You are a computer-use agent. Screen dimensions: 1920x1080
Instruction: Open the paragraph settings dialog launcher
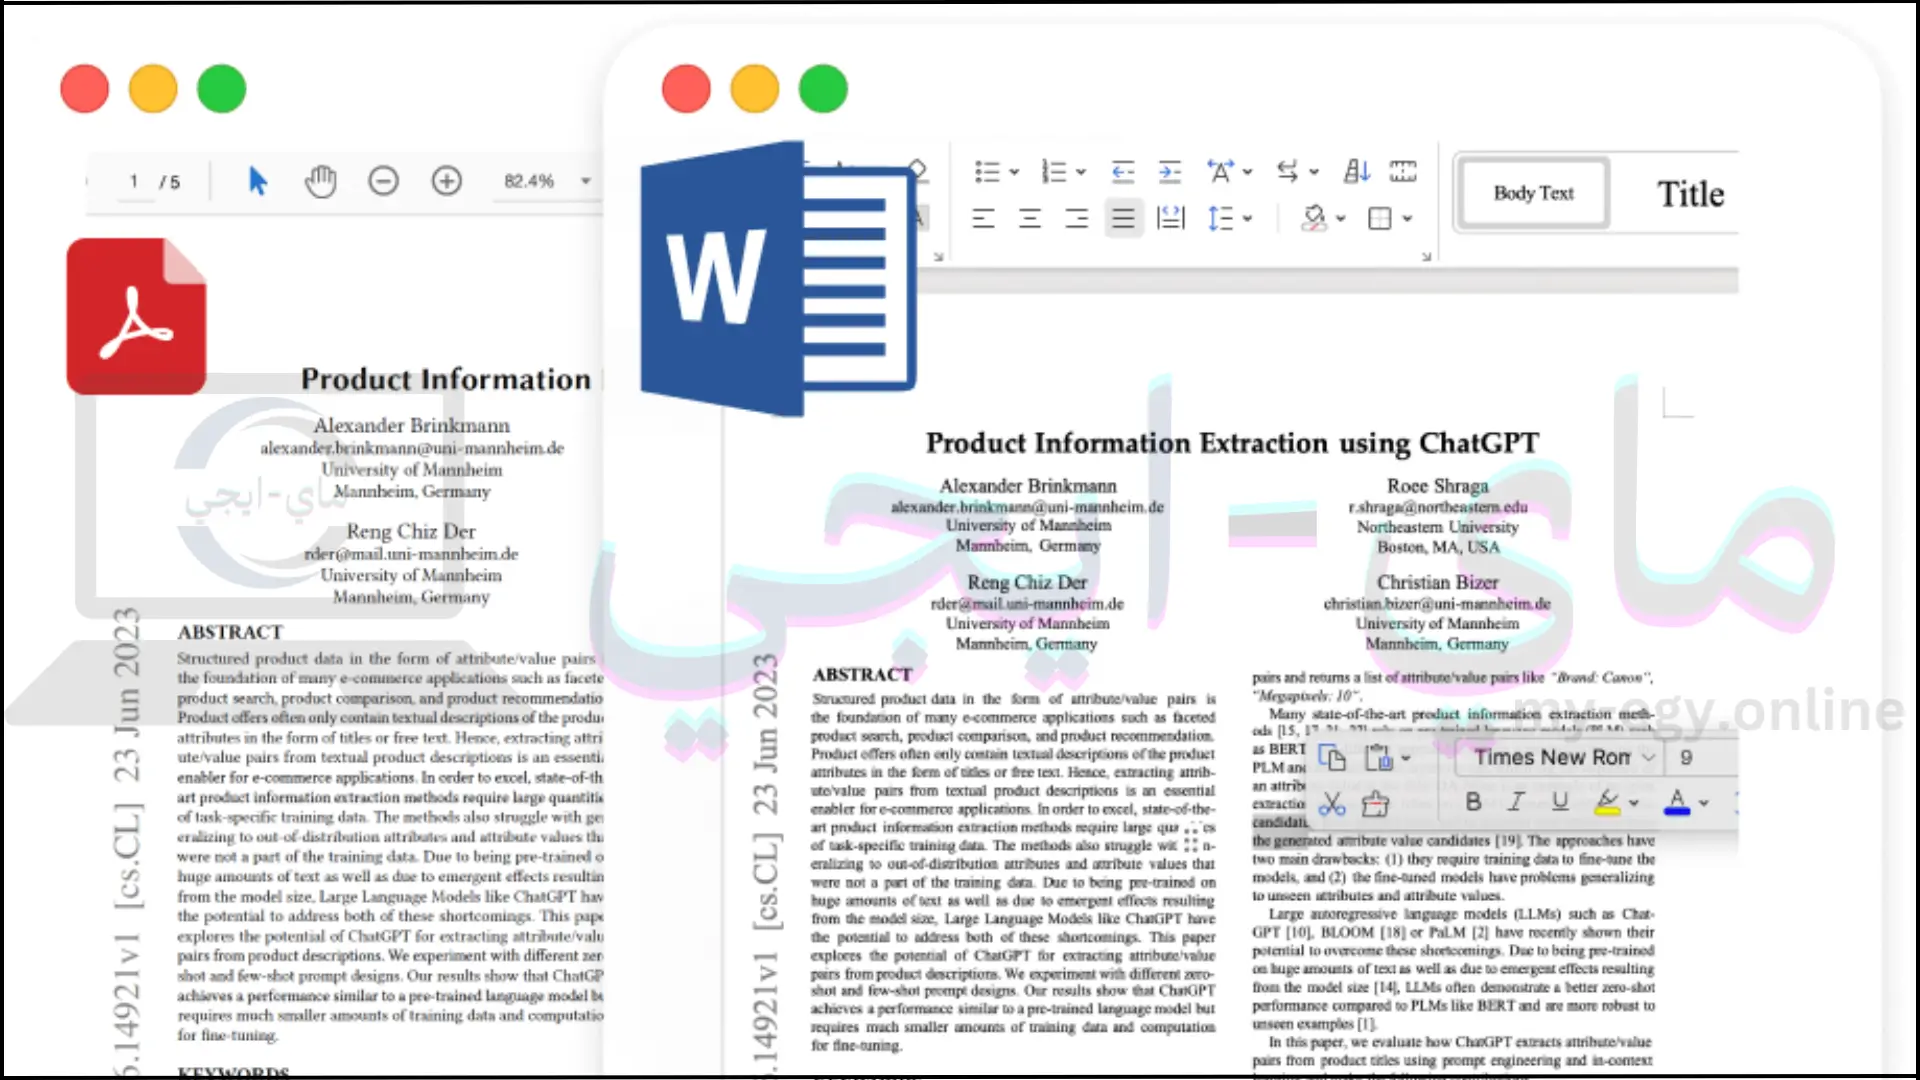(x=1426, y=257)
